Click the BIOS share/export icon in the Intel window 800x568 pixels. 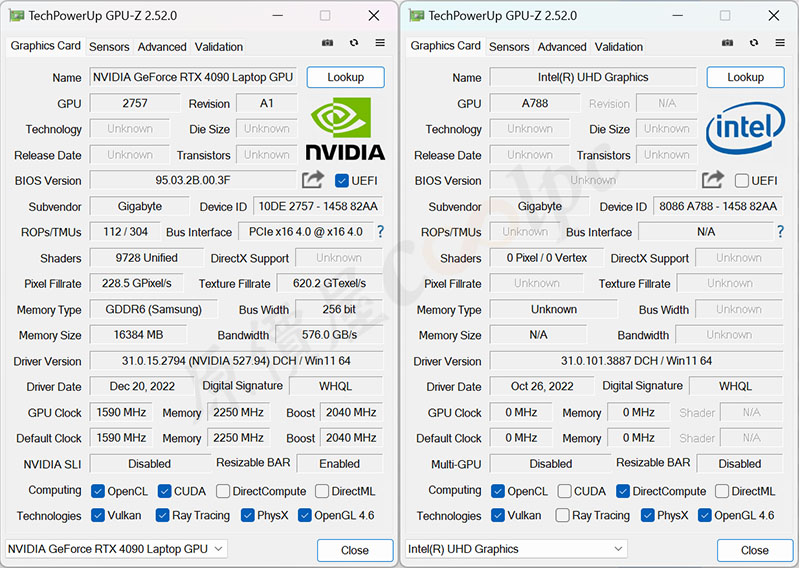pyautogui.click(x=713, y=180)
